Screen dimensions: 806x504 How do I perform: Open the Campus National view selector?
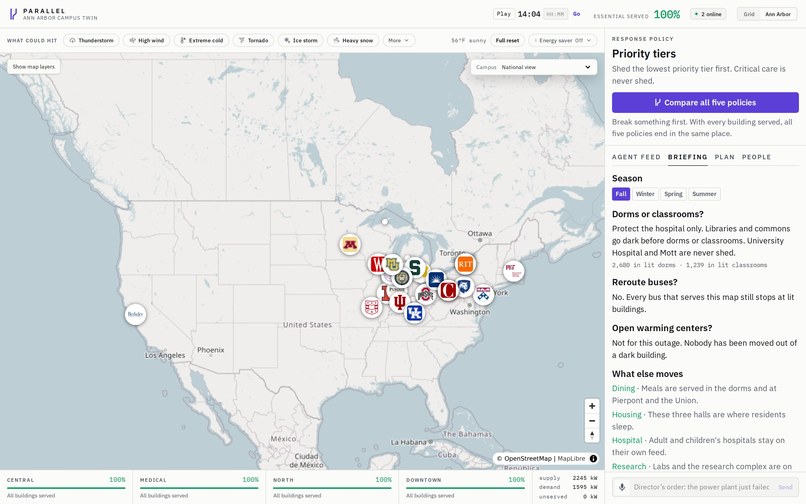[x=534, y=67]
